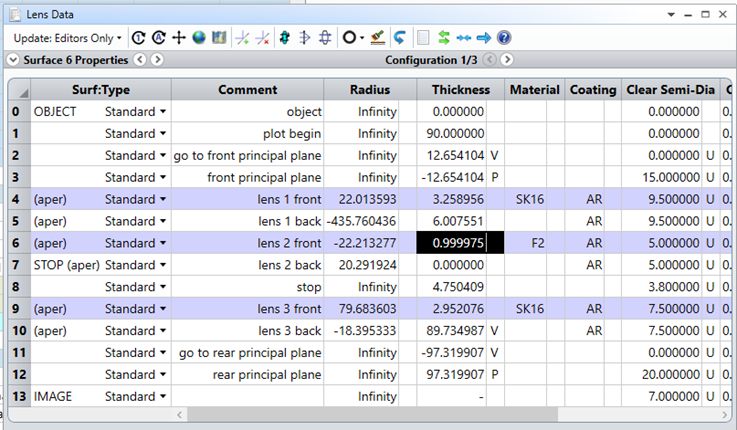Click the scroll left arrow of horizontal scrollbar
737x430 pixels.
(179, 414)
